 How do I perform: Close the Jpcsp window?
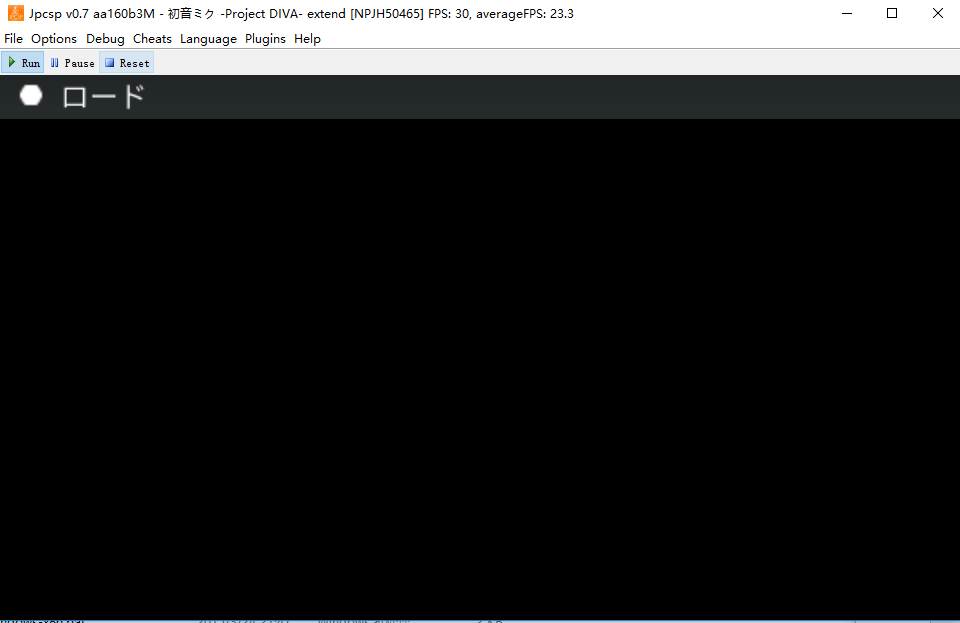pos(937,13)
